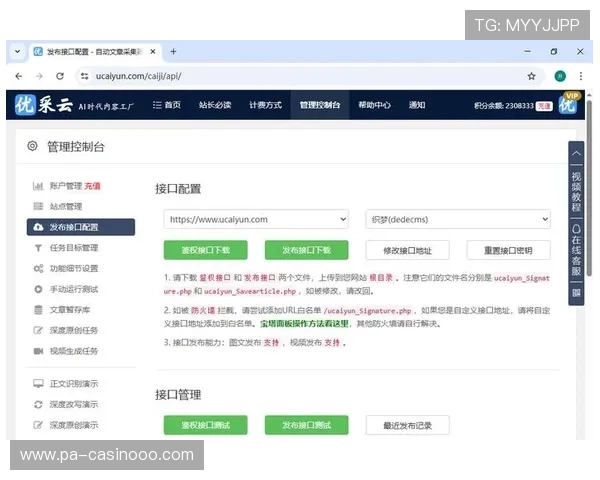The height and width of the screenshot is (480, 600).
Task: Click the up-arrow on the floating side panel
Action: [x=576, y=153]
